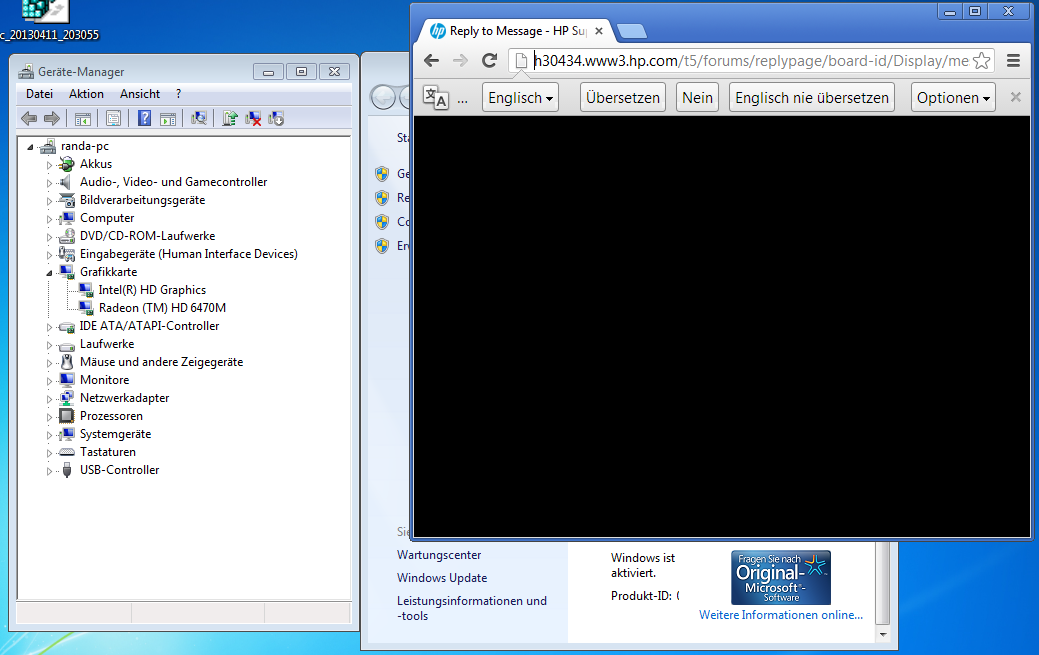Screen dimensions: 1039x655
Task: Click the page info icon before the URL
Action: point(521,61)
